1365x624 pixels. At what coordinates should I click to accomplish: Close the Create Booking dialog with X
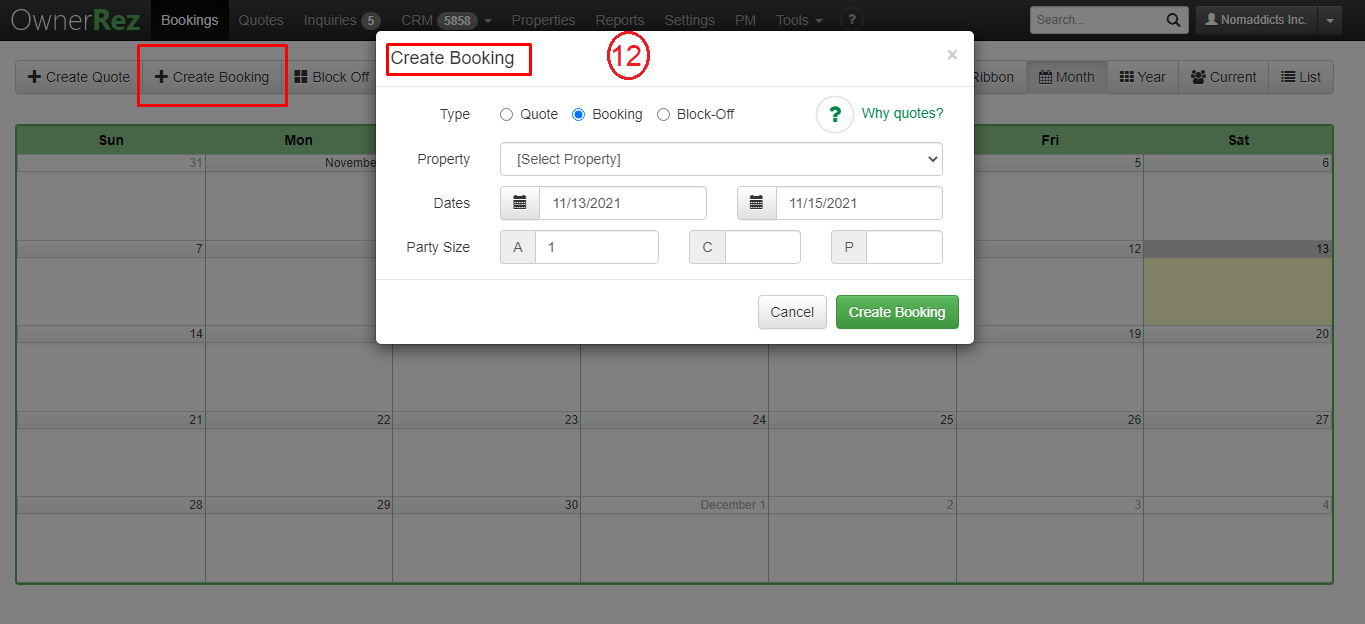(952, 55)
